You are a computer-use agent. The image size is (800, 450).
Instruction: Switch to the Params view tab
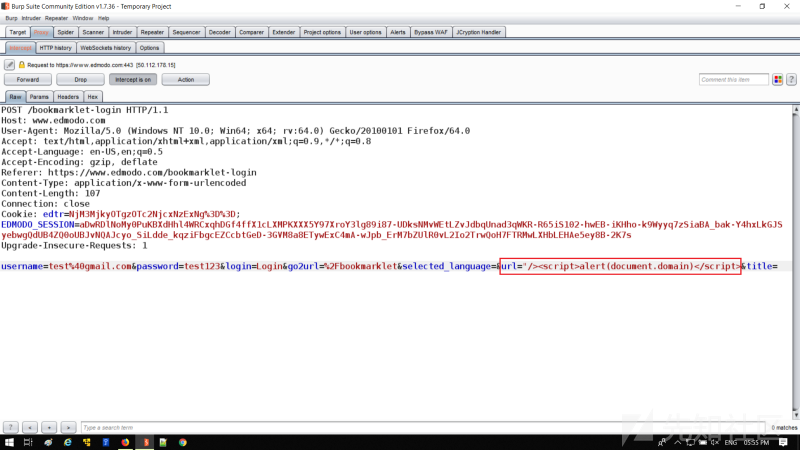click(x=39, y=97)
